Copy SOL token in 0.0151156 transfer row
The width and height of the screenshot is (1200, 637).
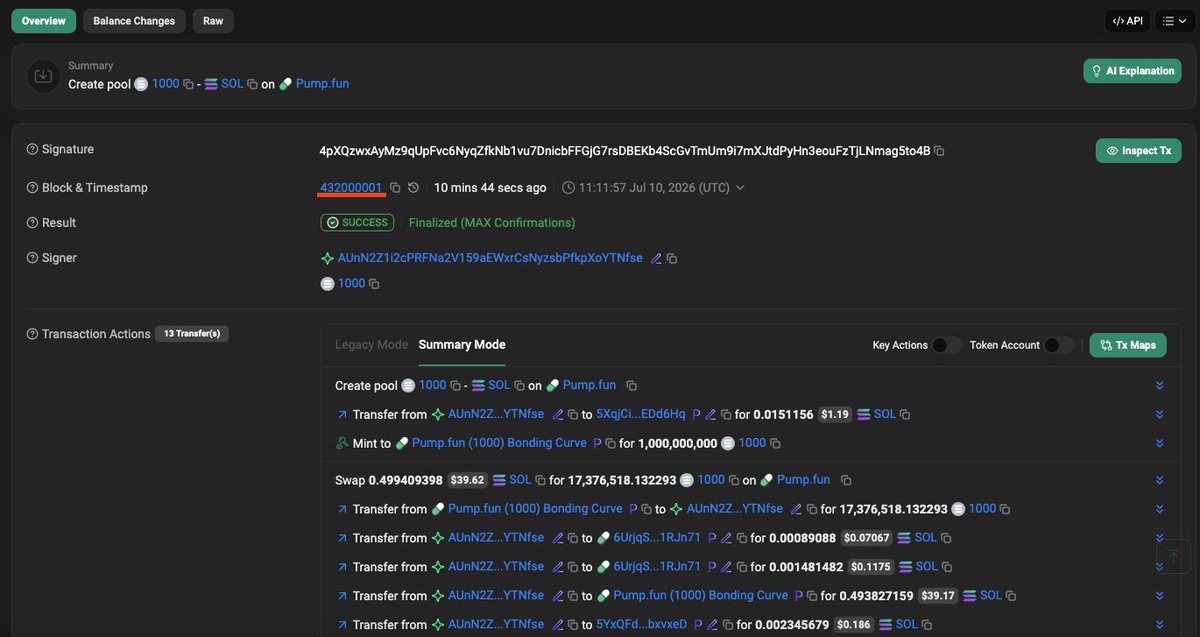[905, 414]
